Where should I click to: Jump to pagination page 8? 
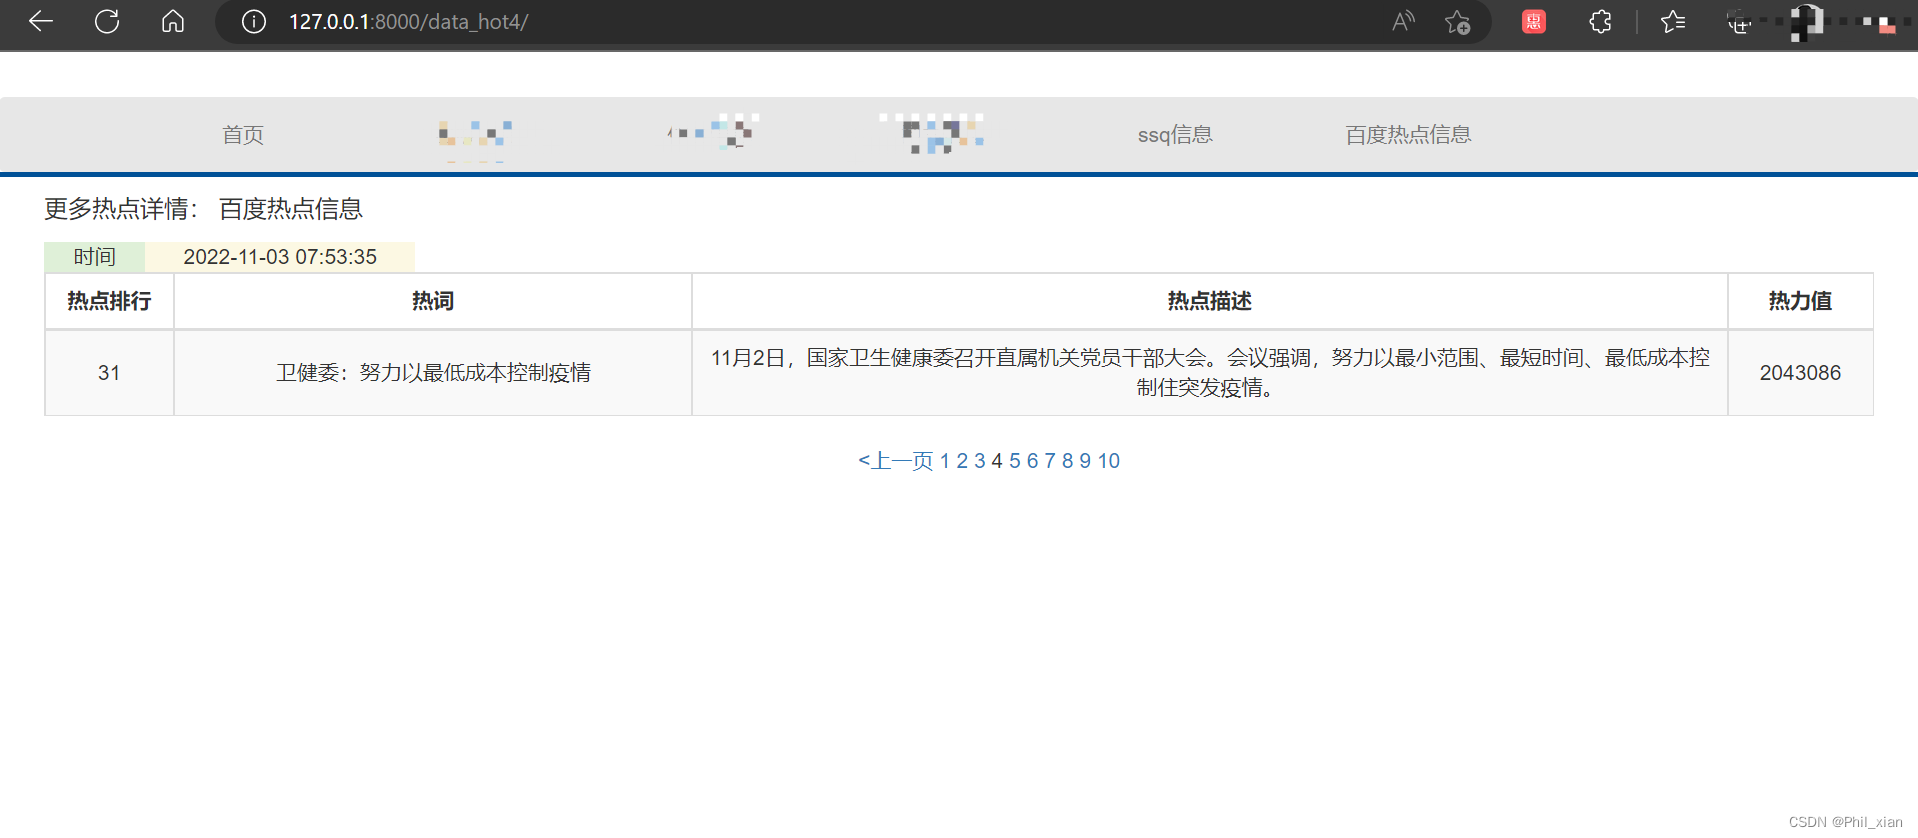[1068, 461]
